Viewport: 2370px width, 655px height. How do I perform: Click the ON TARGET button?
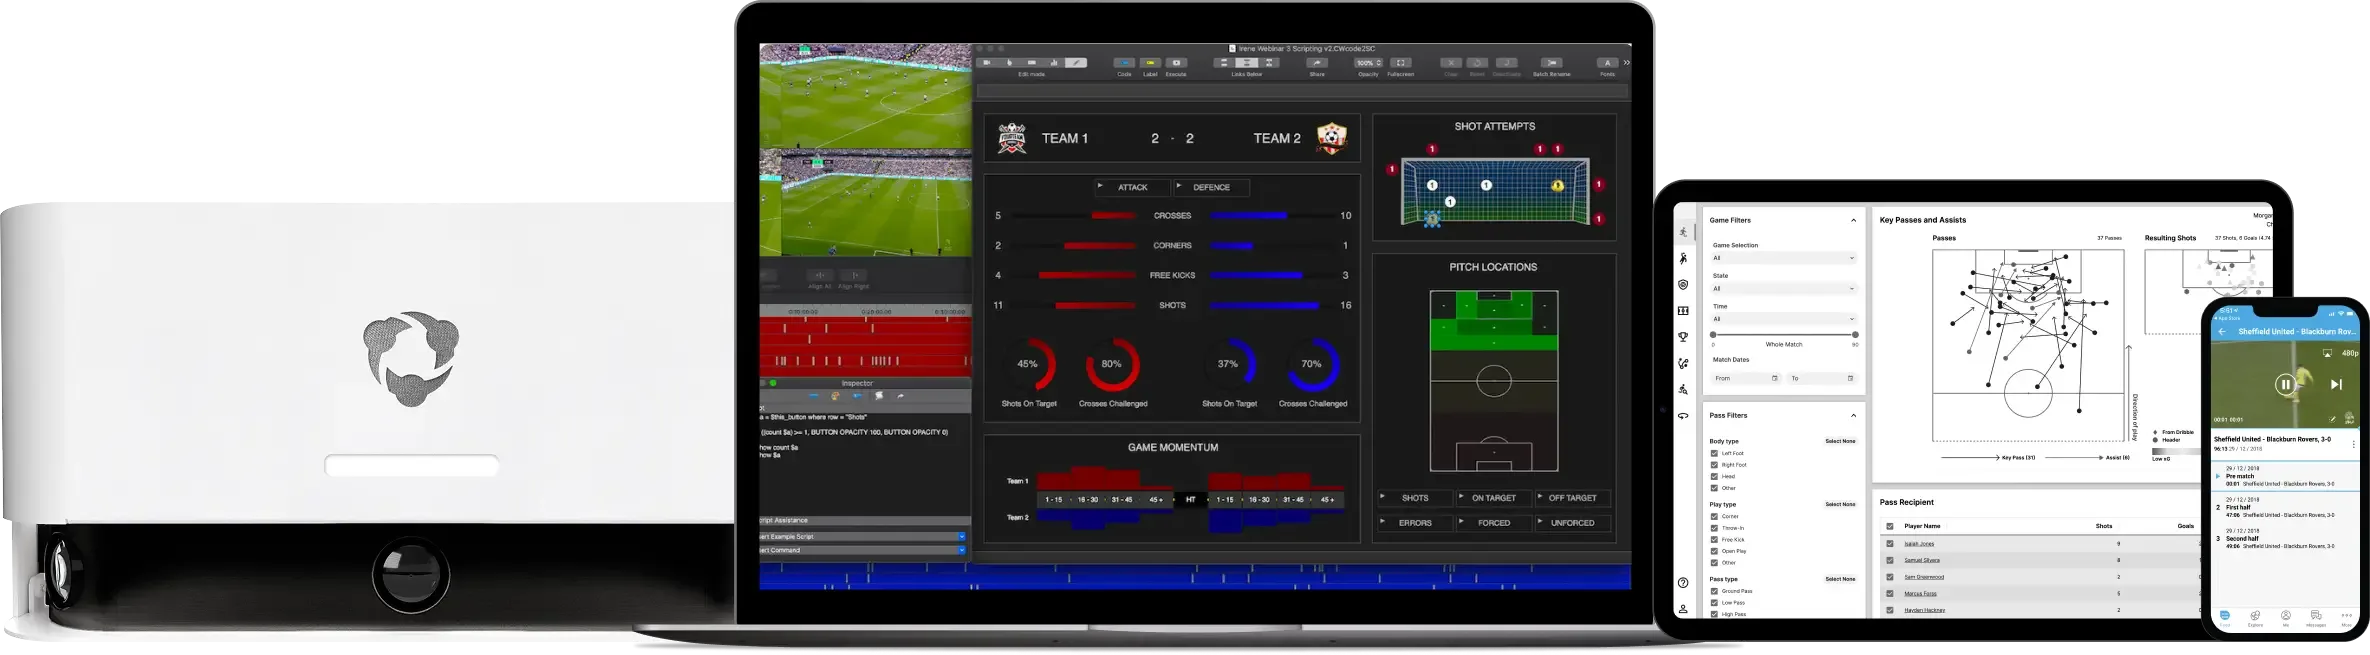1494,498
